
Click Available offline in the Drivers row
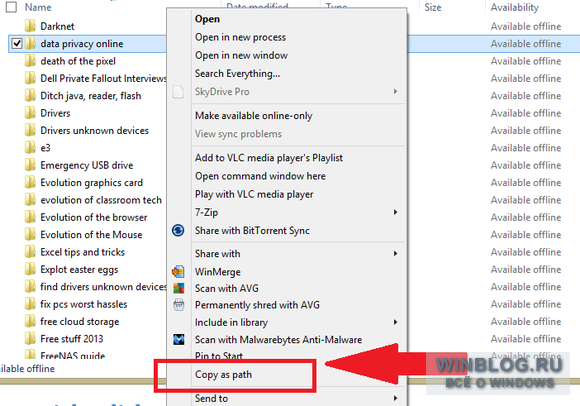(526, 113)
